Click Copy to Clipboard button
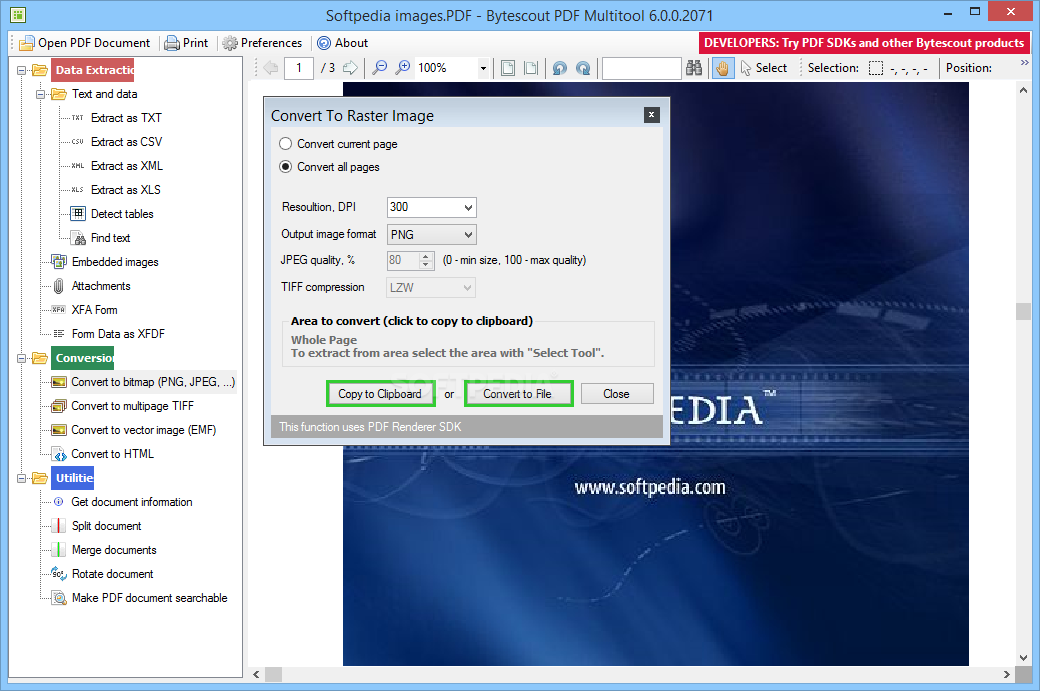 (381, 394)
